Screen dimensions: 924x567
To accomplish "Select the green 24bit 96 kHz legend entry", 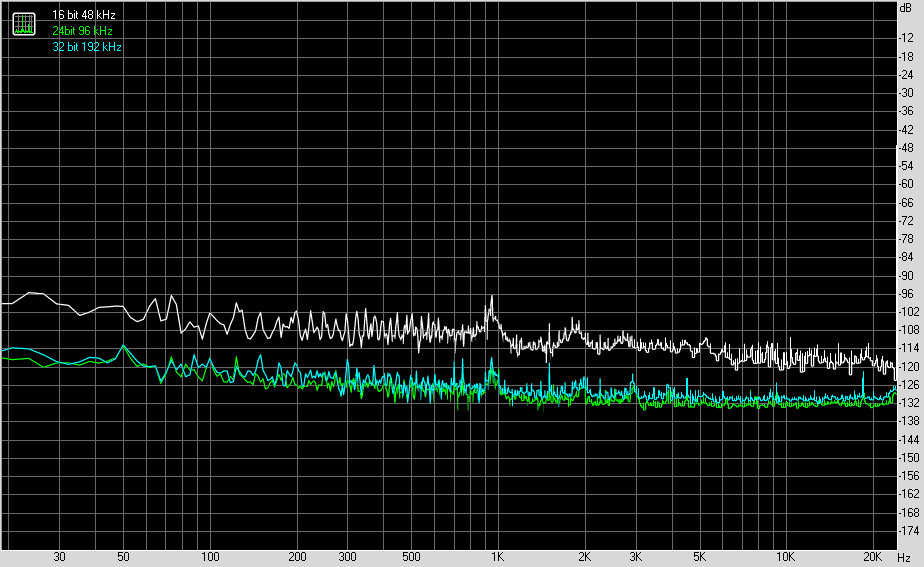I will click(x=84, y=31).
